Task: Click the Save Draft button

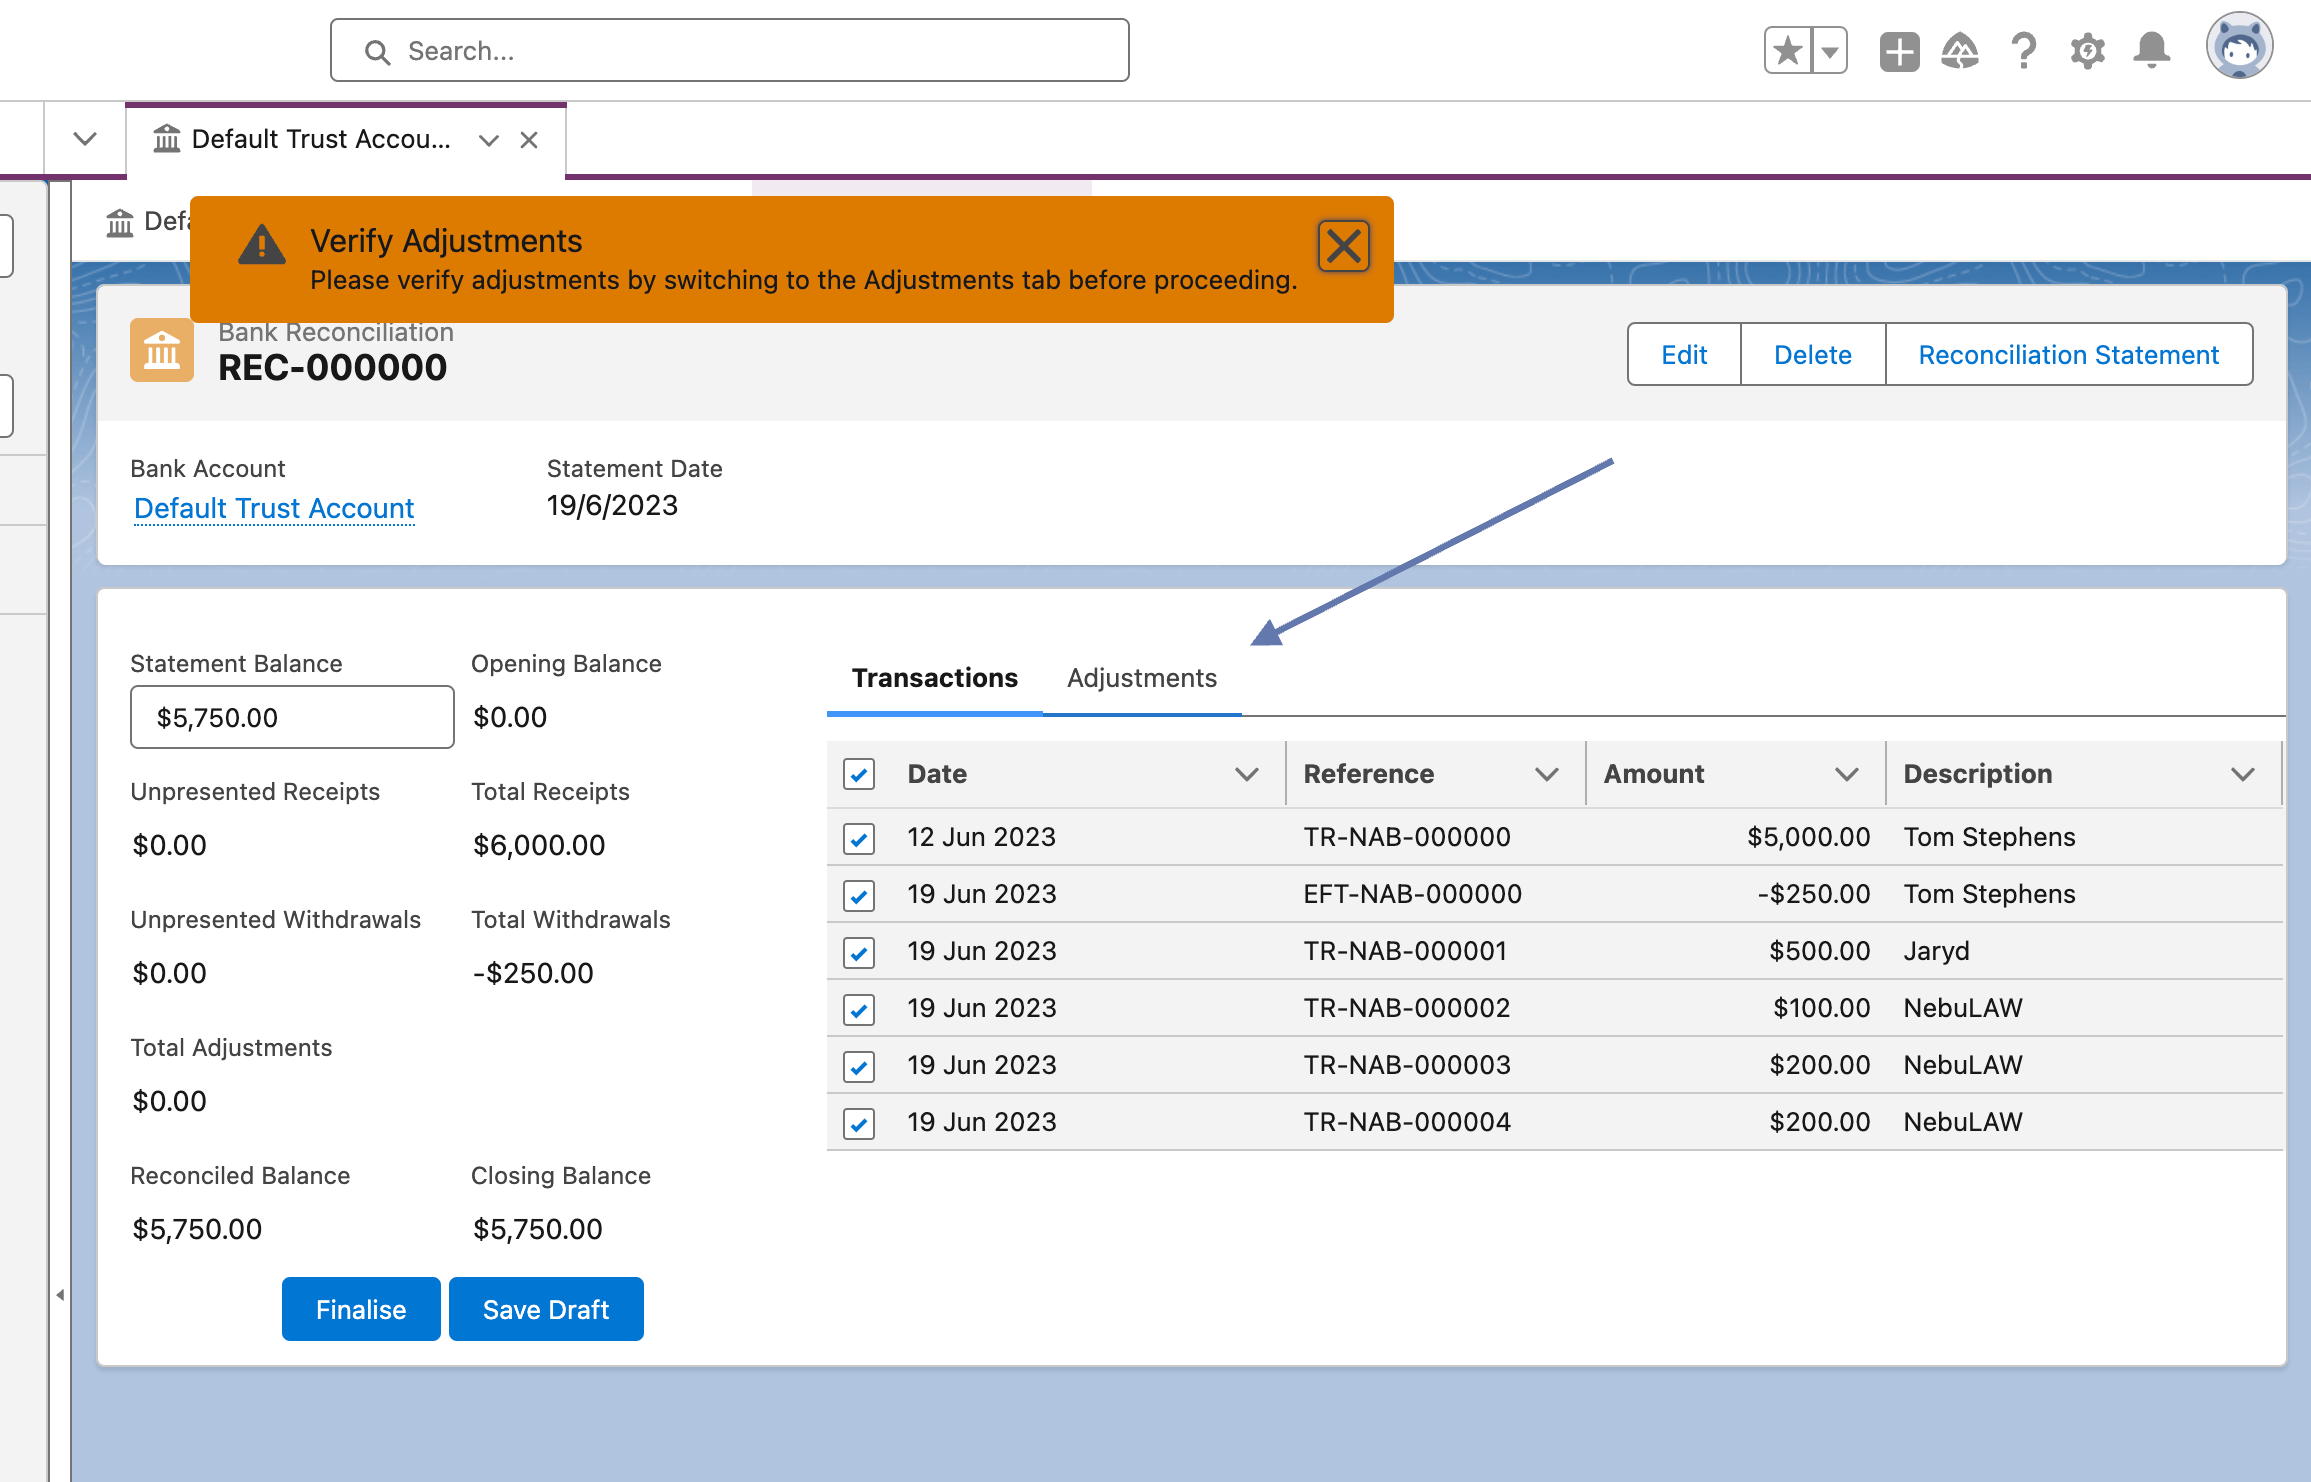Action: point(546,1309)
